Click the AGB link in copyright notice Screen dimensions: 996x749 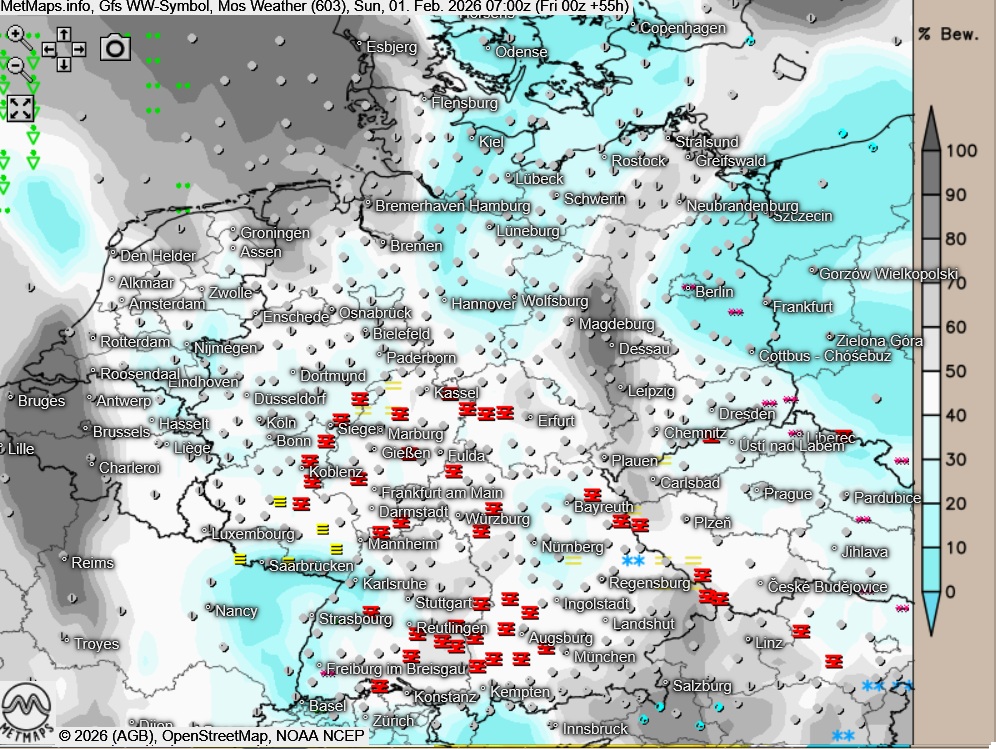tap(124, 736)
